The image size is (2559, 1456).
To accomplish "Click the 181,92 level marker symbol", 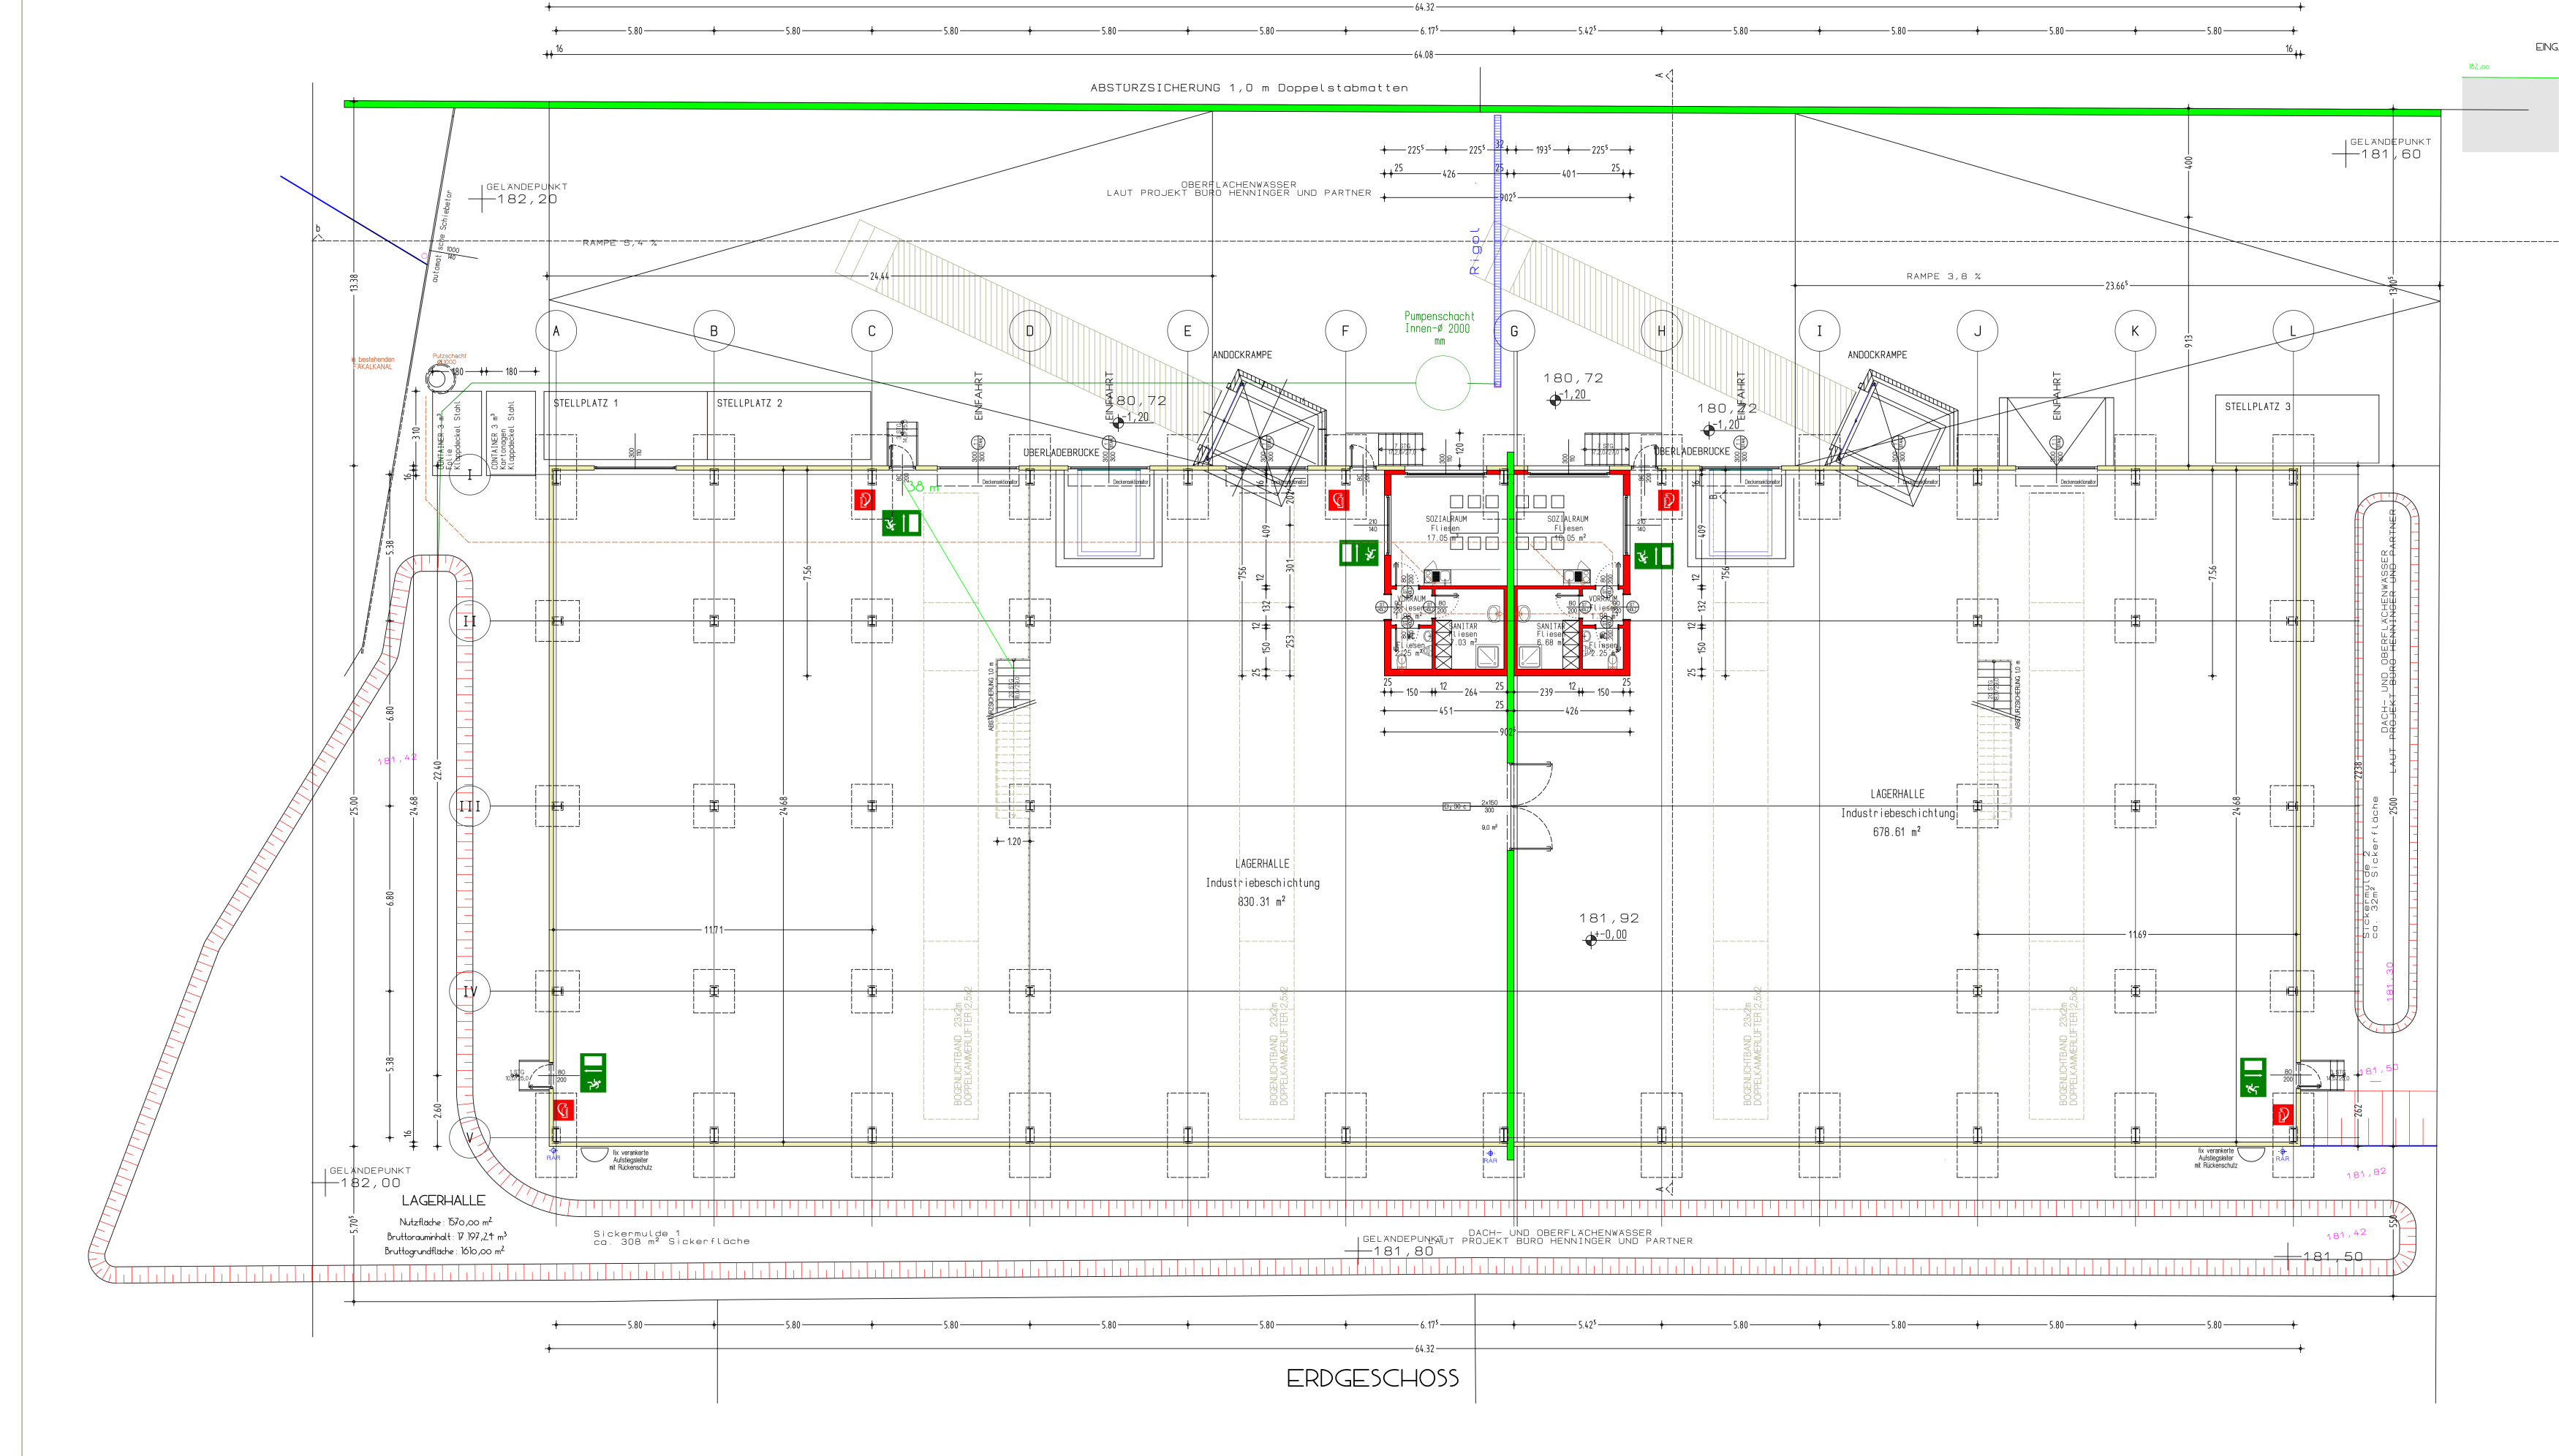I will coord(1590,940).
